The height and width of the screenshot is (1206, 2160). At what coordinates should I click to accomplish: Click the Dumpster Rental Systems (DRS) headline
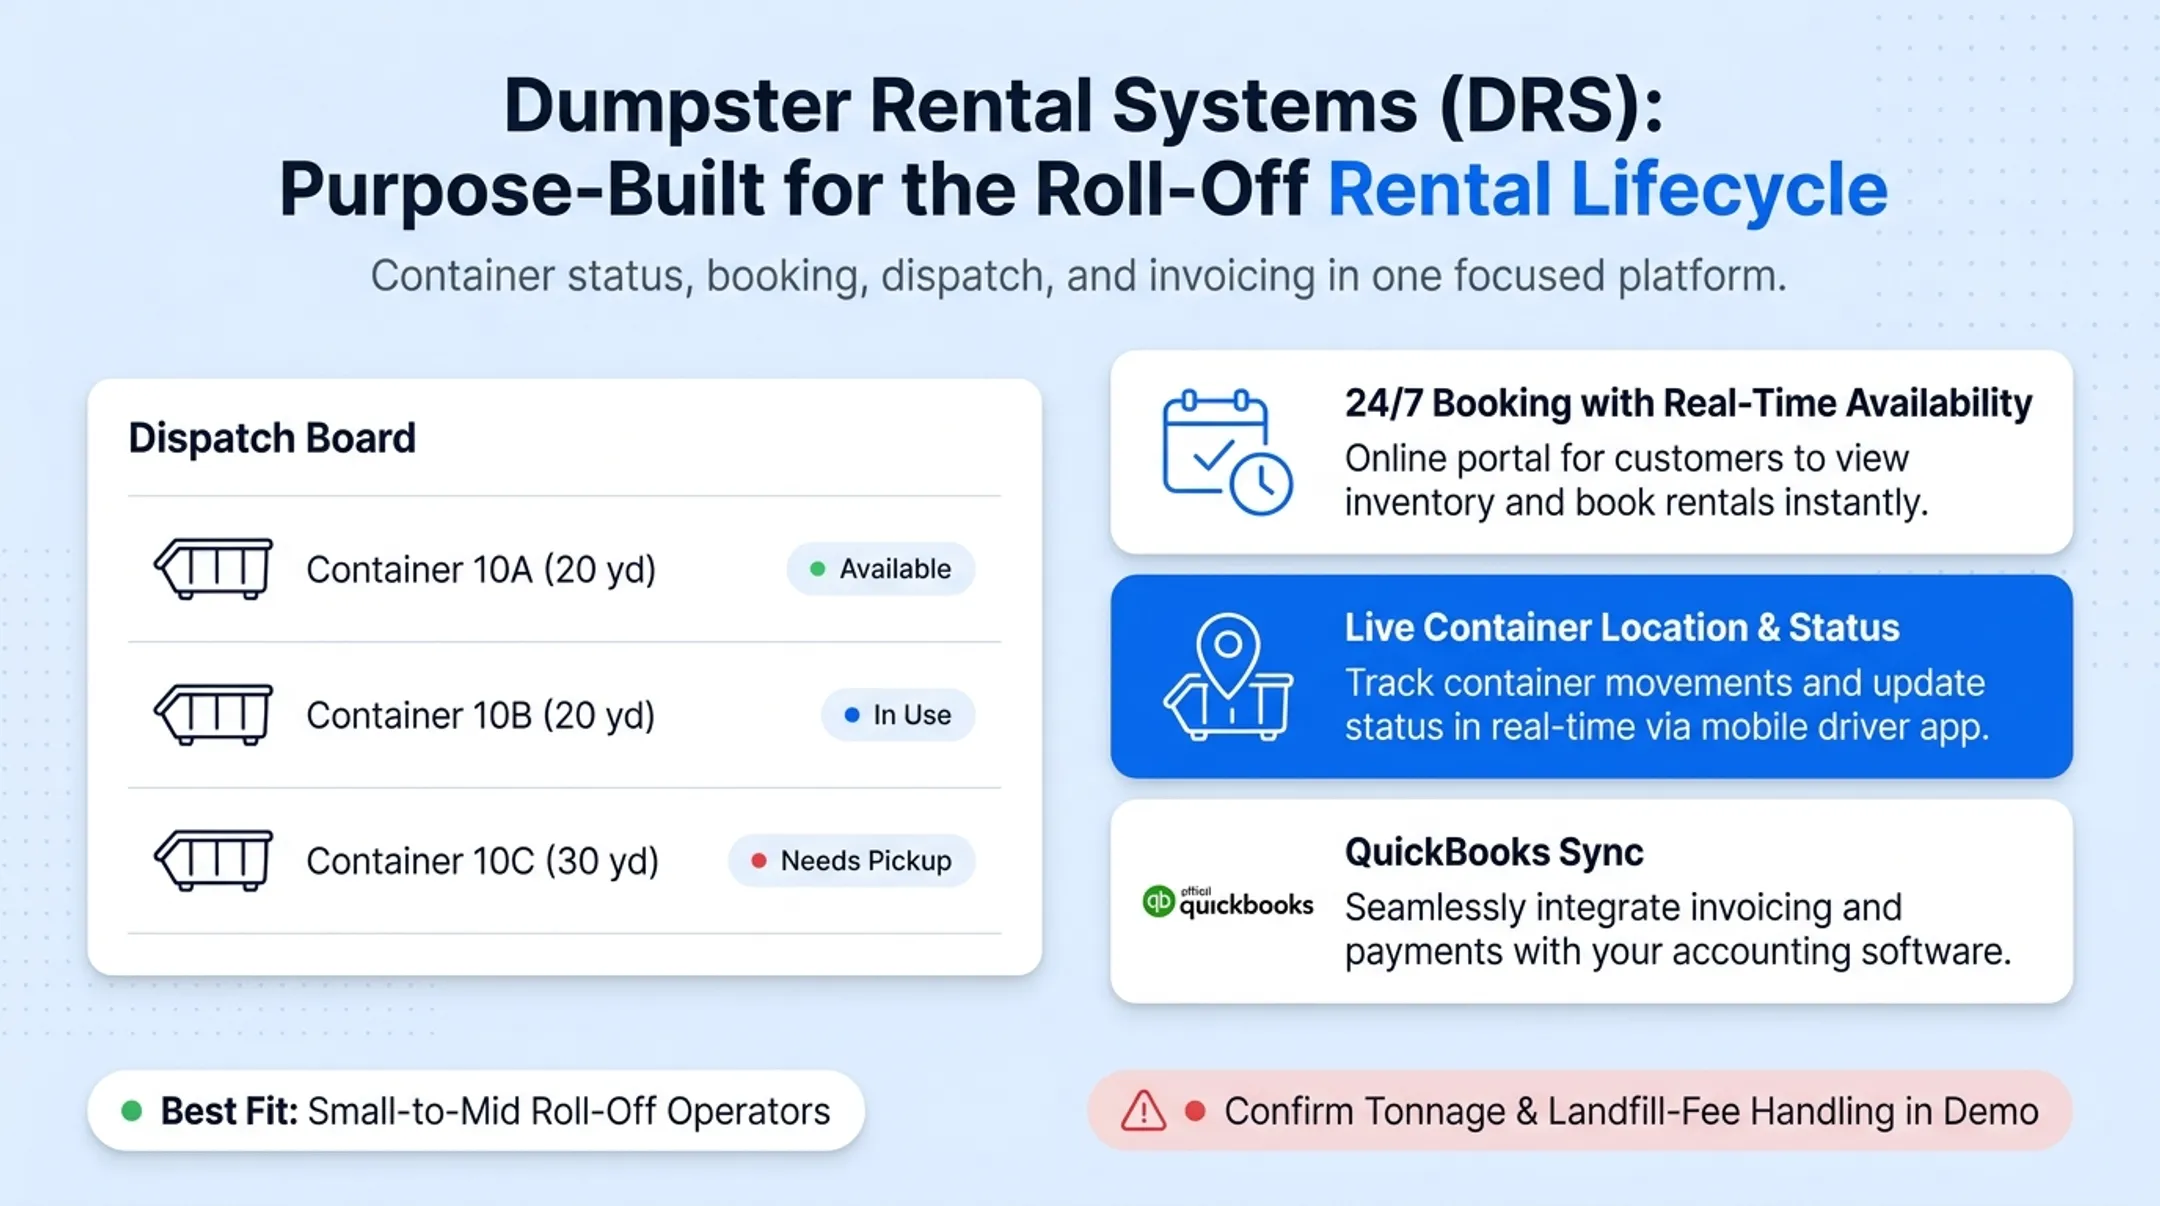(1084, 106)
